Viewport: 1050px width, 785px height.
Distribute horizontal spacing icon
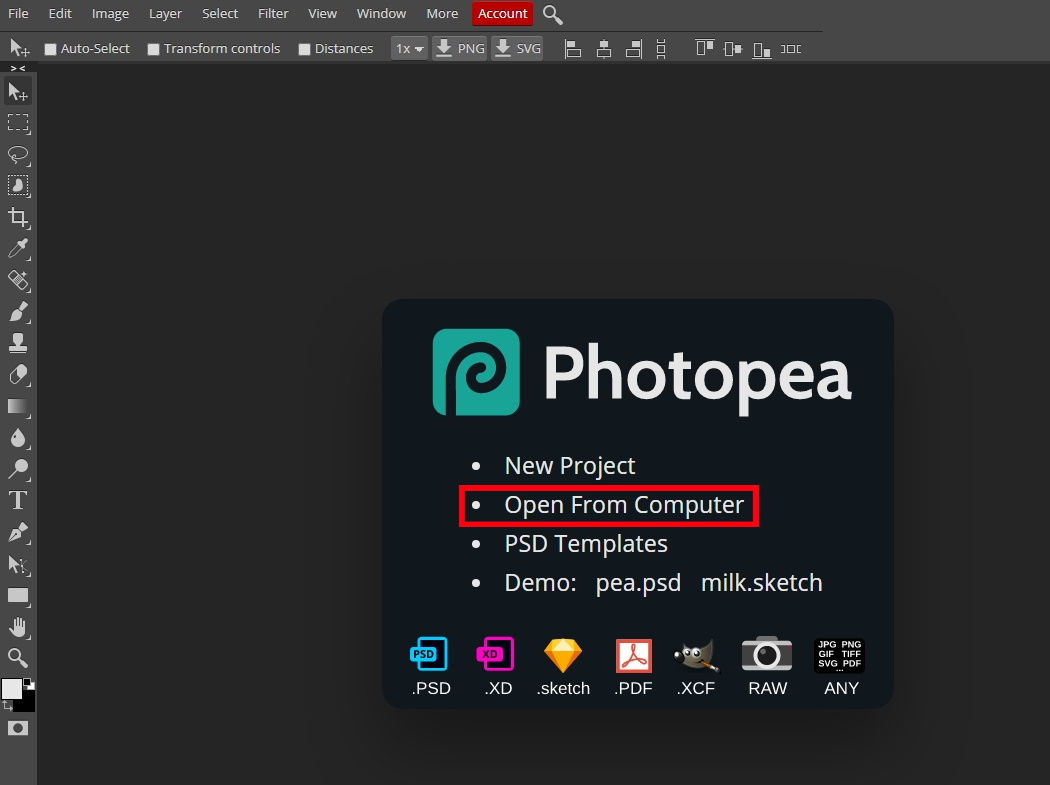coord(791,48)
